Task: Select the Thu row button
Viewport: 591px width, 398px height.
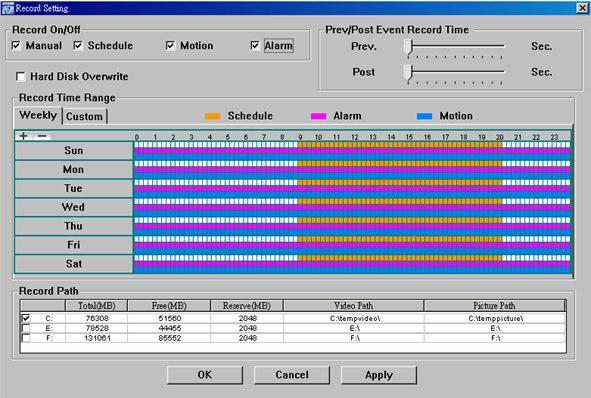Action: pos(73,226)
